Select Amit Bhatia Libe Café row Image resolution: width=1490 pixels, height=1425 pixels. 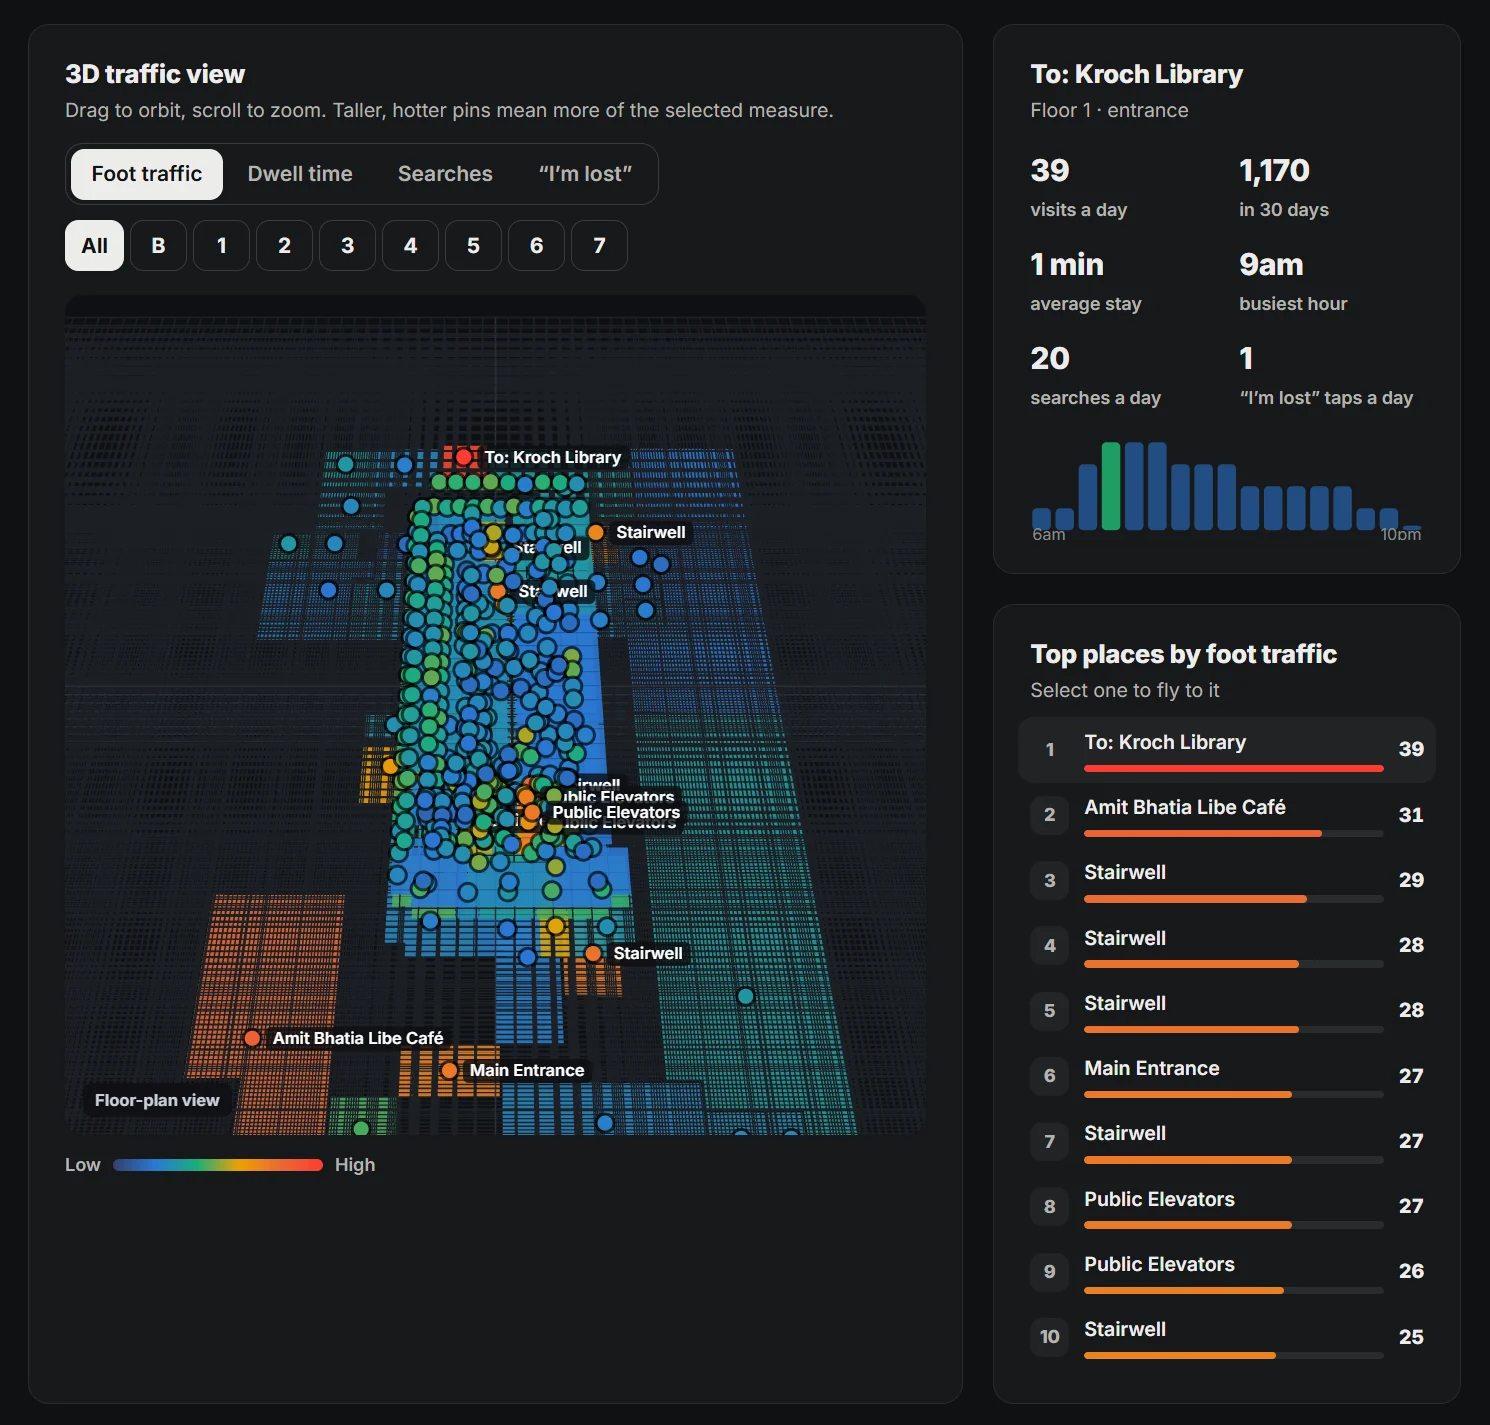point(1227,815)
